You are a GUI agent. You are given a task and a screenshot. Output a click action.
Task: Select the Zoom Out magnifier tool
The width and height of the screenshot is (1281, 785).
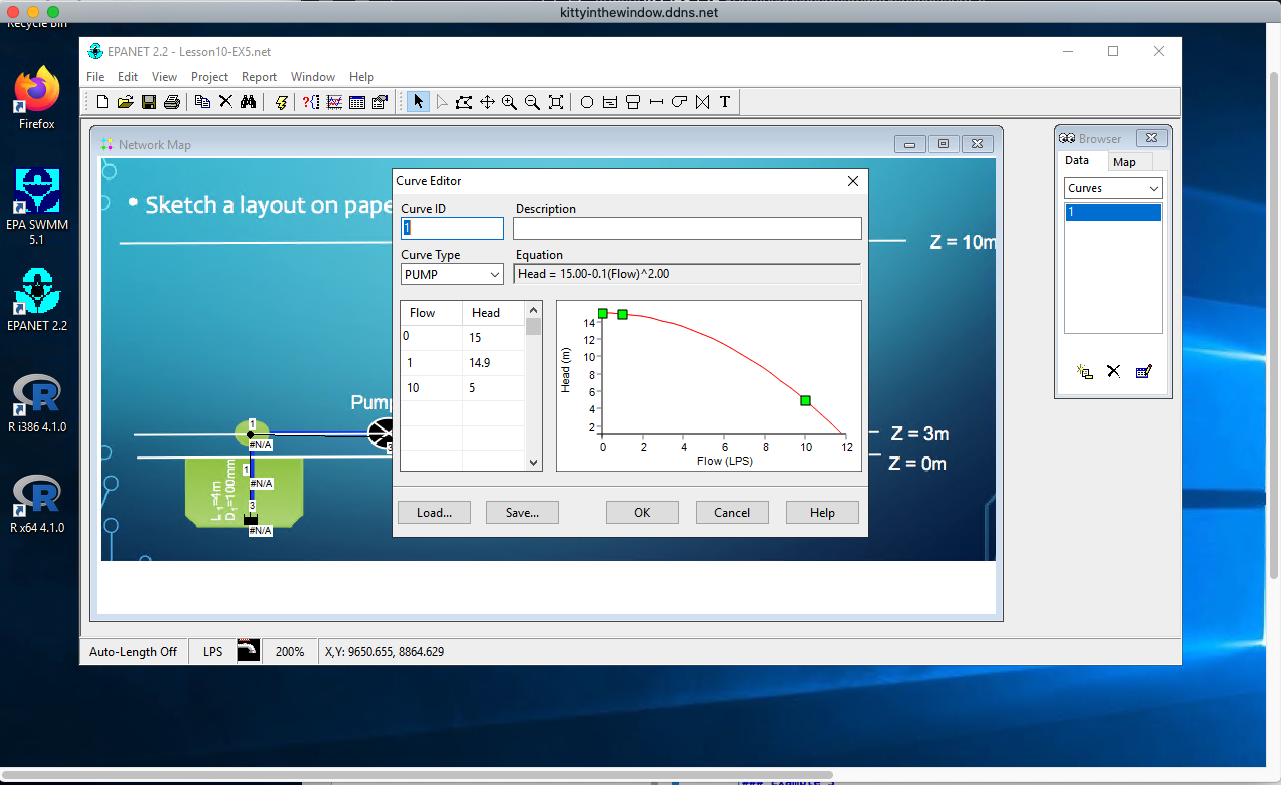[532, 102]
